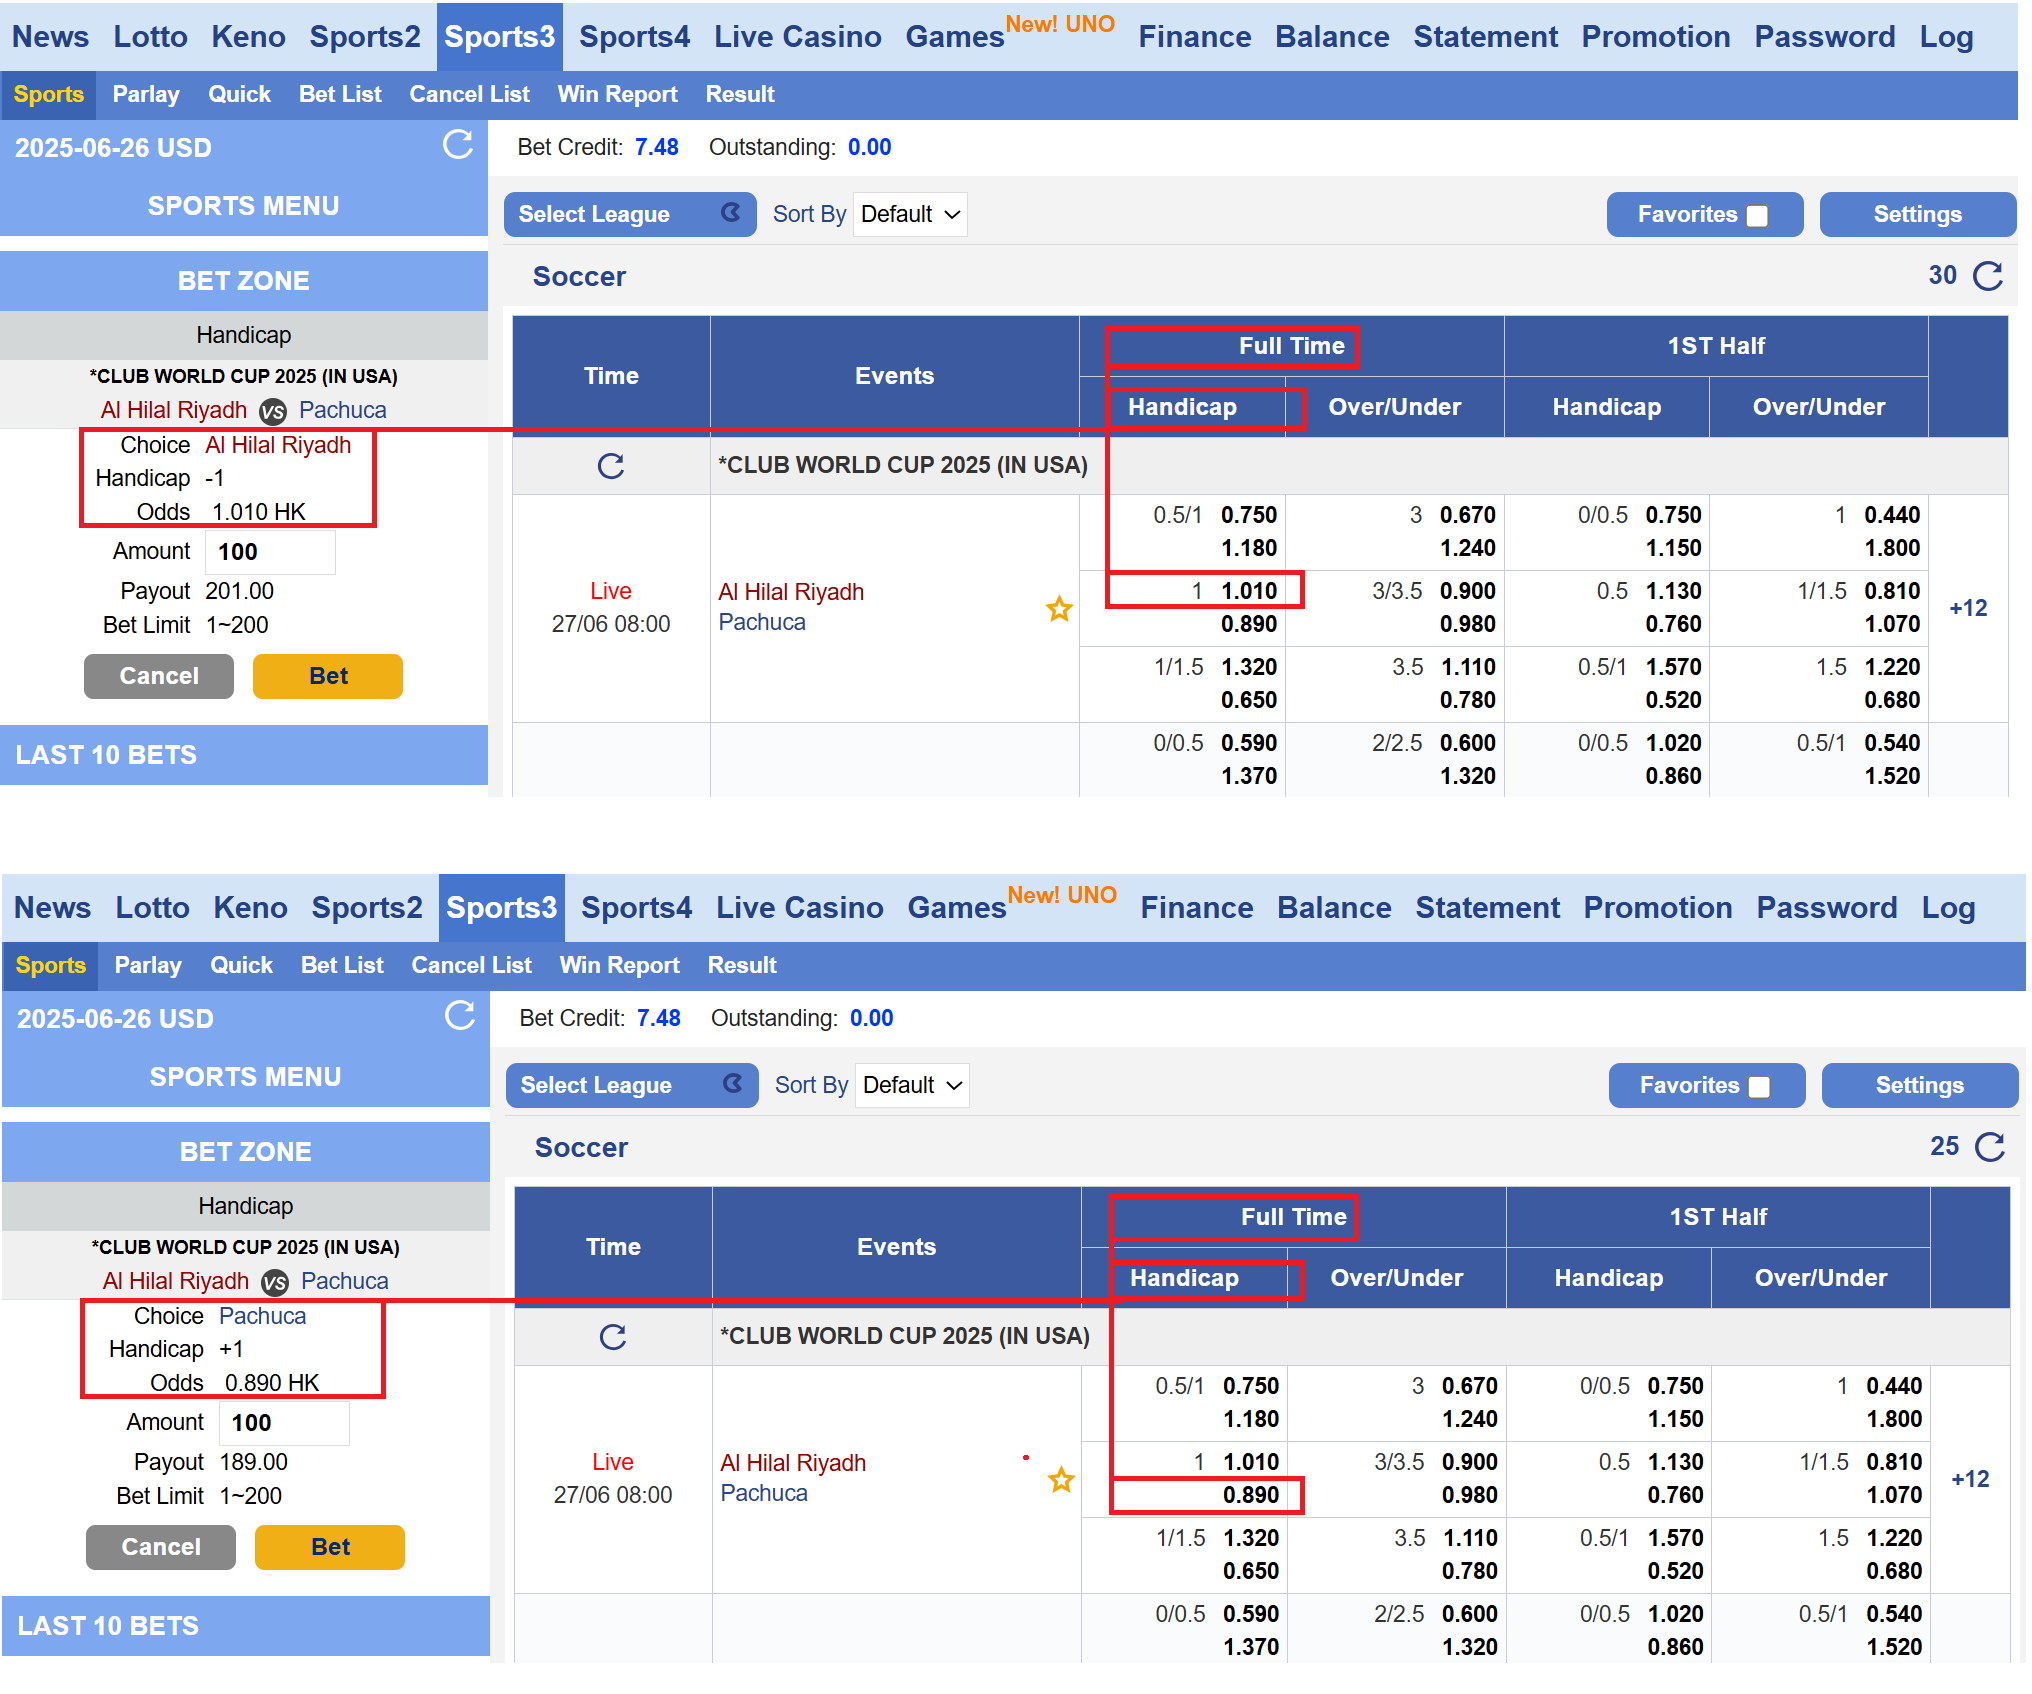This screenshot has height=1694, width=2032.
Task: Open Settings button in lower screenshot
Action: click(x=1919, y=1085)
